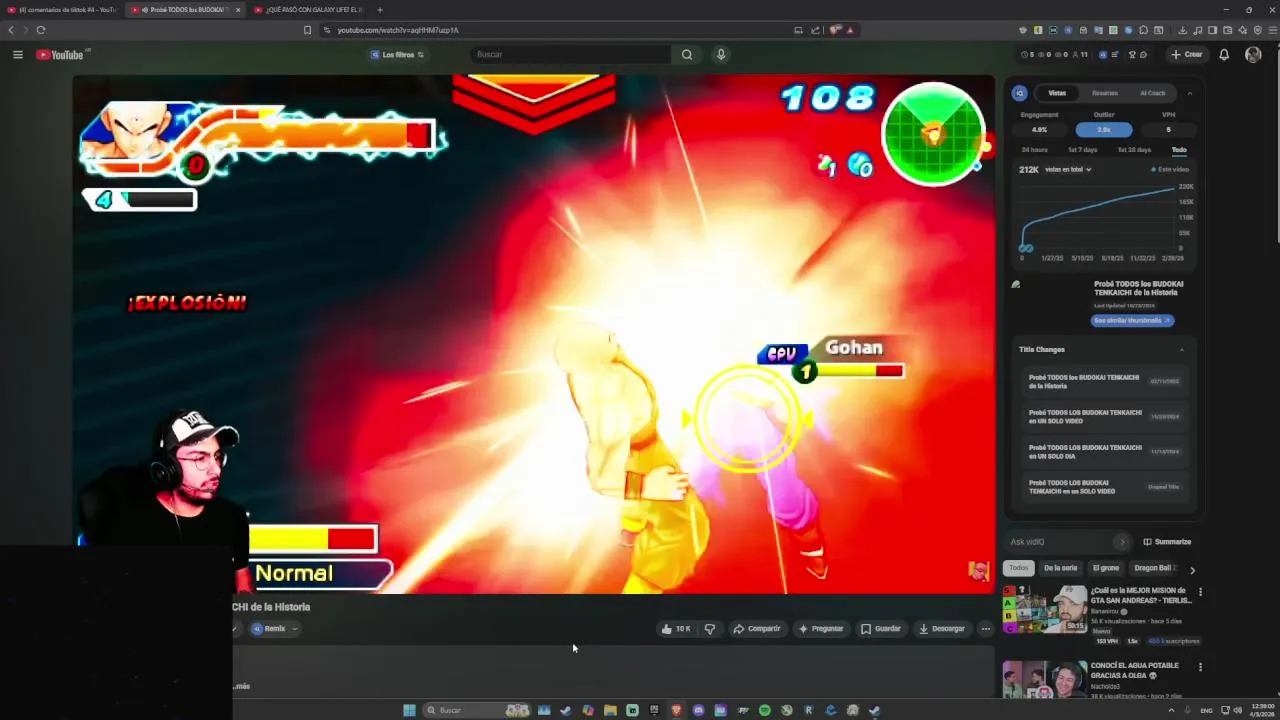Open the Brave Shields lion icon

click(835, 30)
